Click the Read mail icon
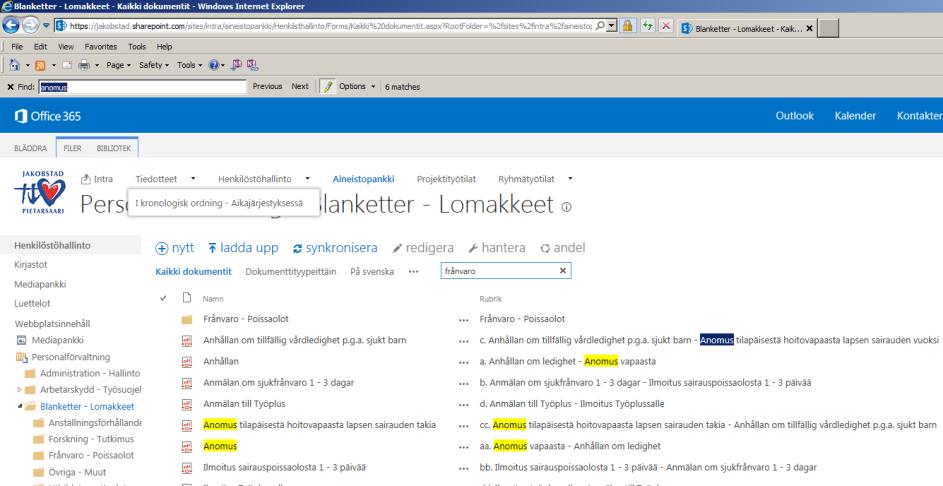This screenshot has height=486, width=943. click(67, 65)
